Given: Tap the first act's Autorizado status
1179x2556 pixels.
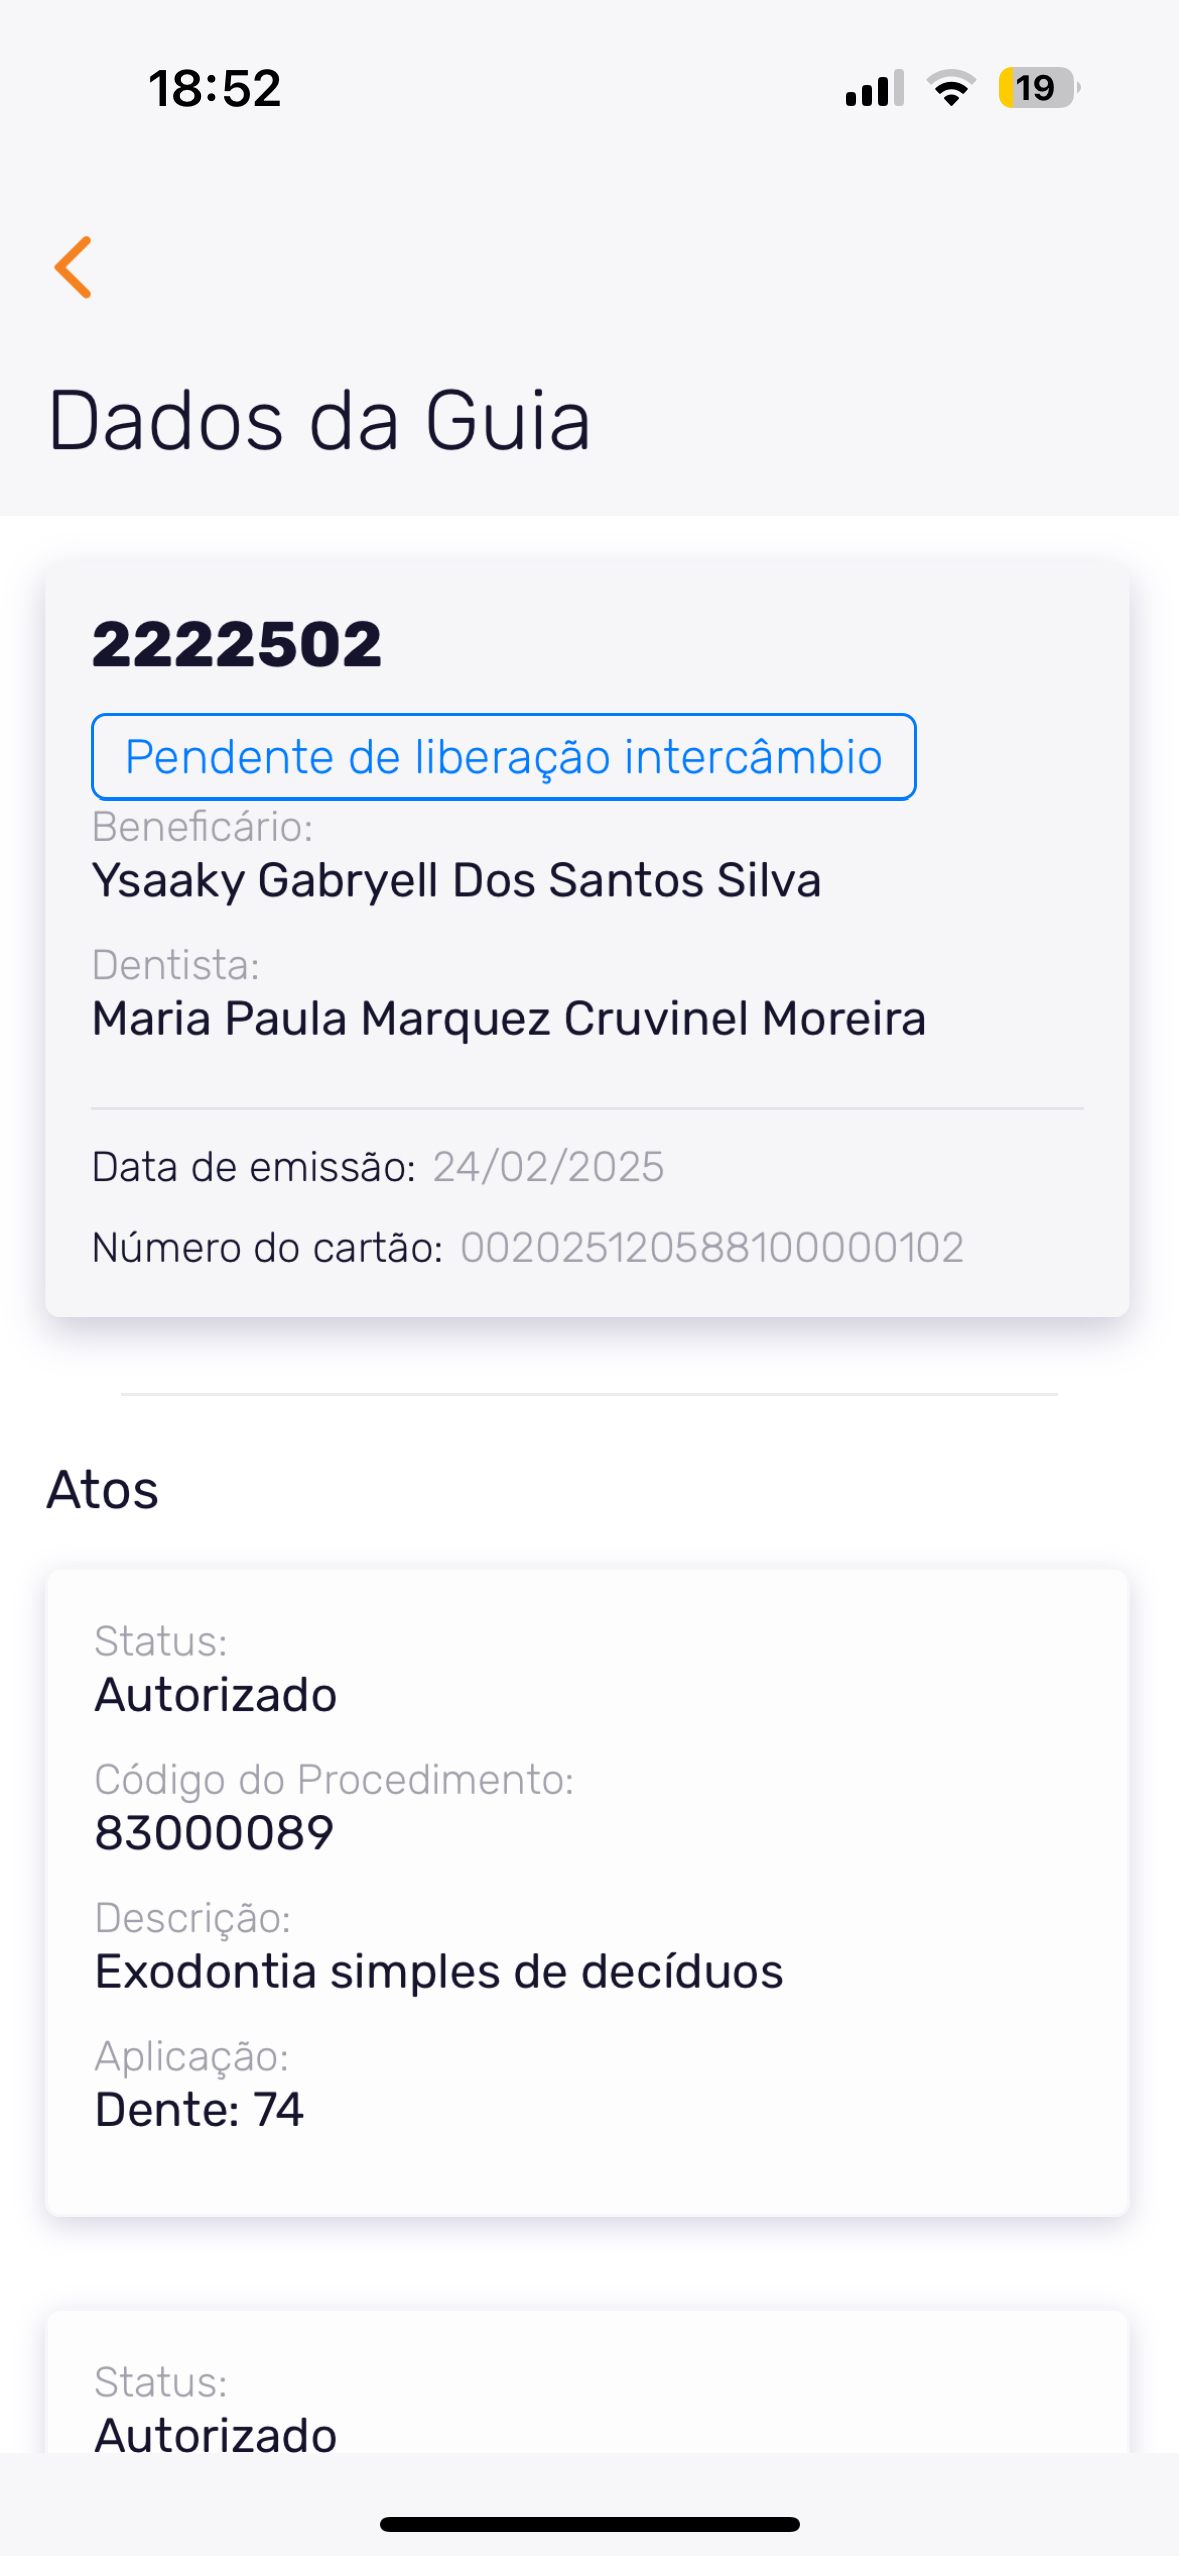Looking at the screenshot, I should click(x=215, y=1695).
